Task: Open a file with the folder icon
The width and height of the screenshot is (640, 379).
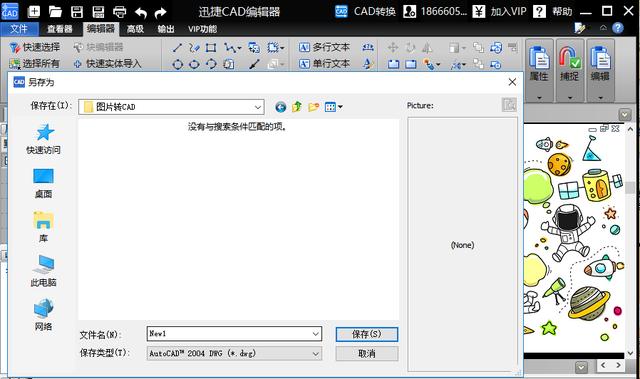Action: (55, 11)
